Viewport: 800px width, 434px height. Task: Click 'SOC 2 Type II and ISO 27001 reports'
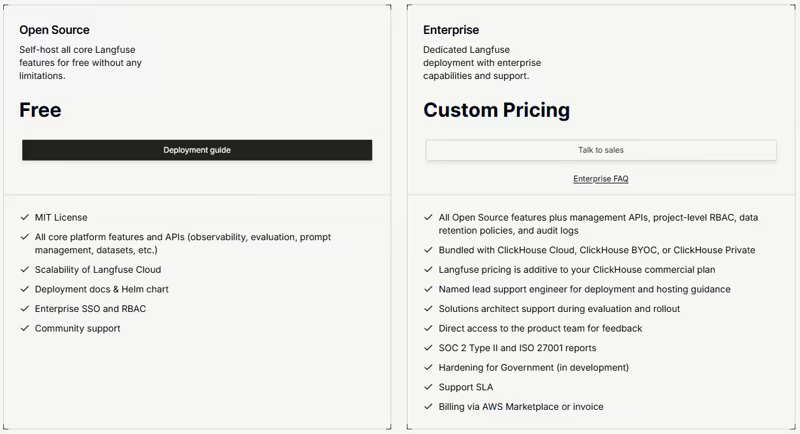(x=517, y=348)
